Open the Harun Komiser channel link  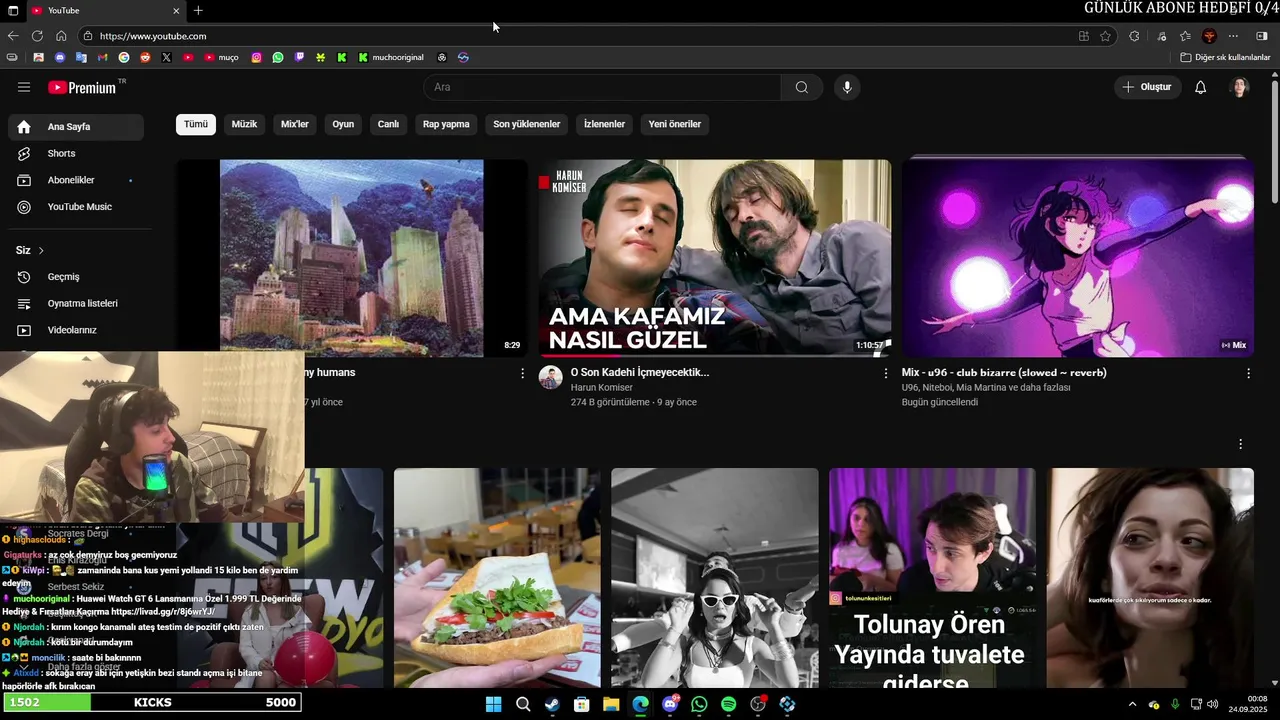click(x=602, y=387)
